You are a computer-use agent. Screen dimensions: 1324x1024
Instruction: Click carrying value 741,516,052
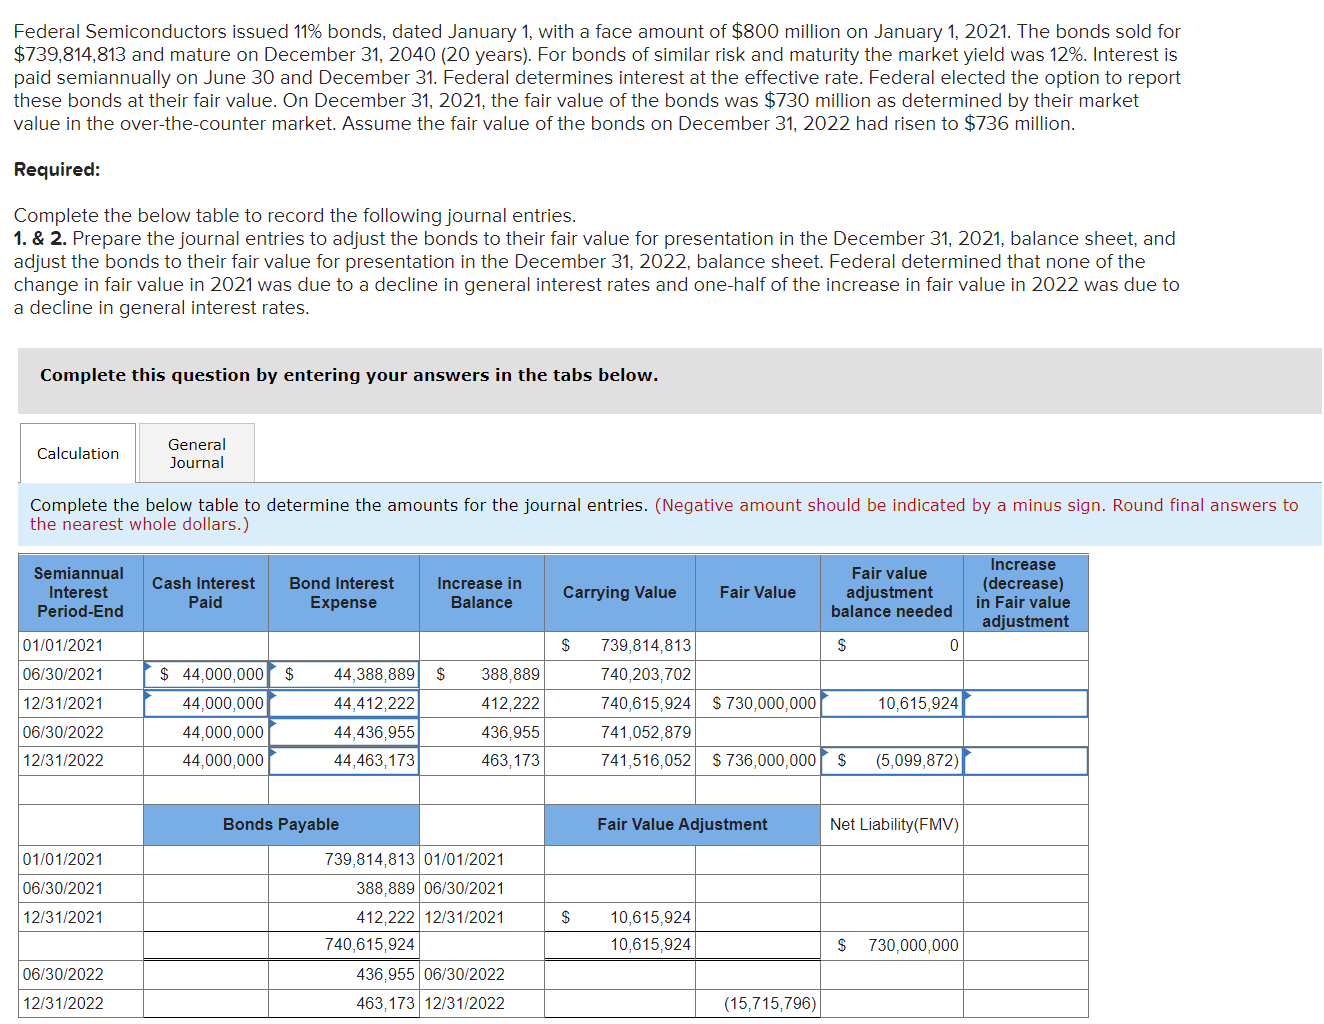pos(620,761)
